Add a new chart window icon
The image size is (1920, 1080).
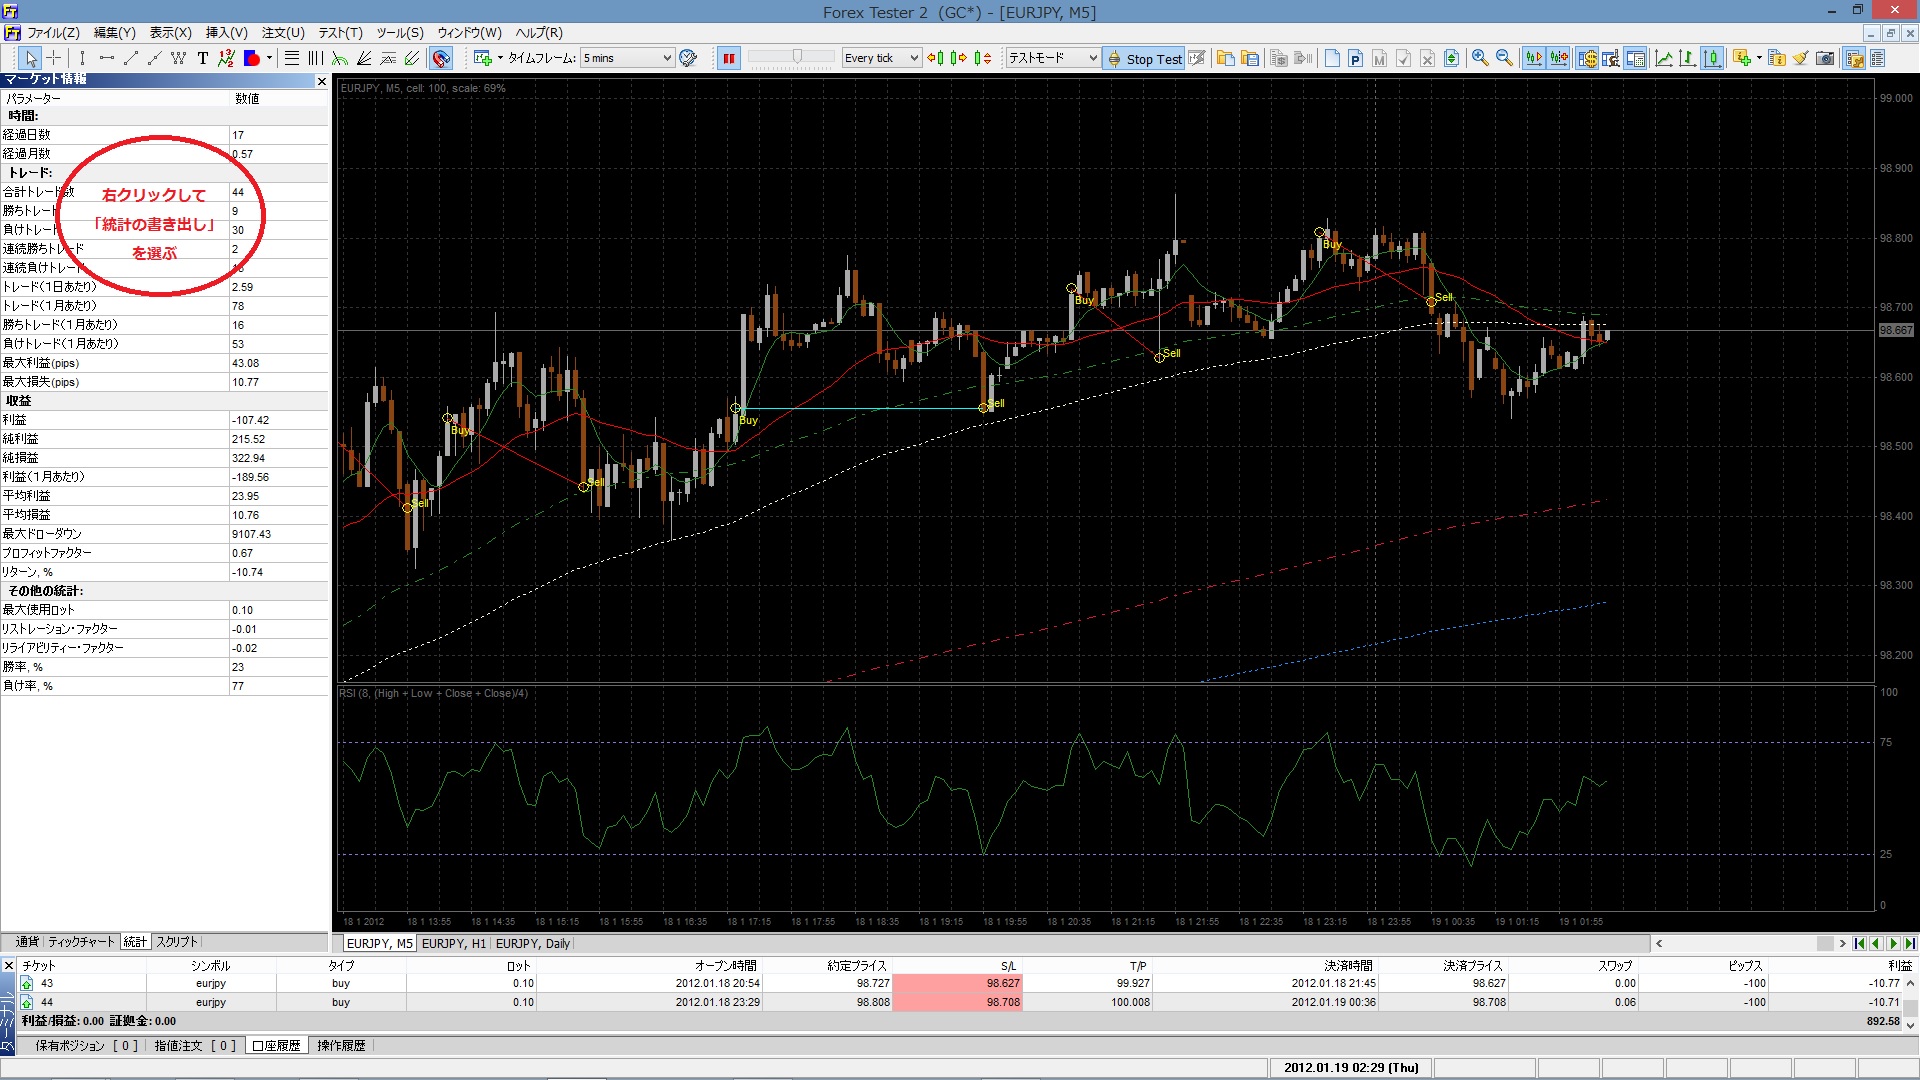pyautogui.click(x=483, y=58)
